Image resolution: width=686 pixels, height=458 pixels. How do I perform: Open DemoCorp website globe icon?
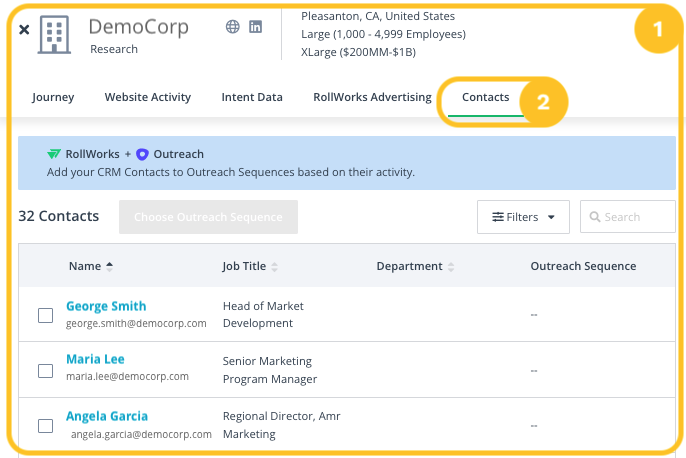(233, 27)
